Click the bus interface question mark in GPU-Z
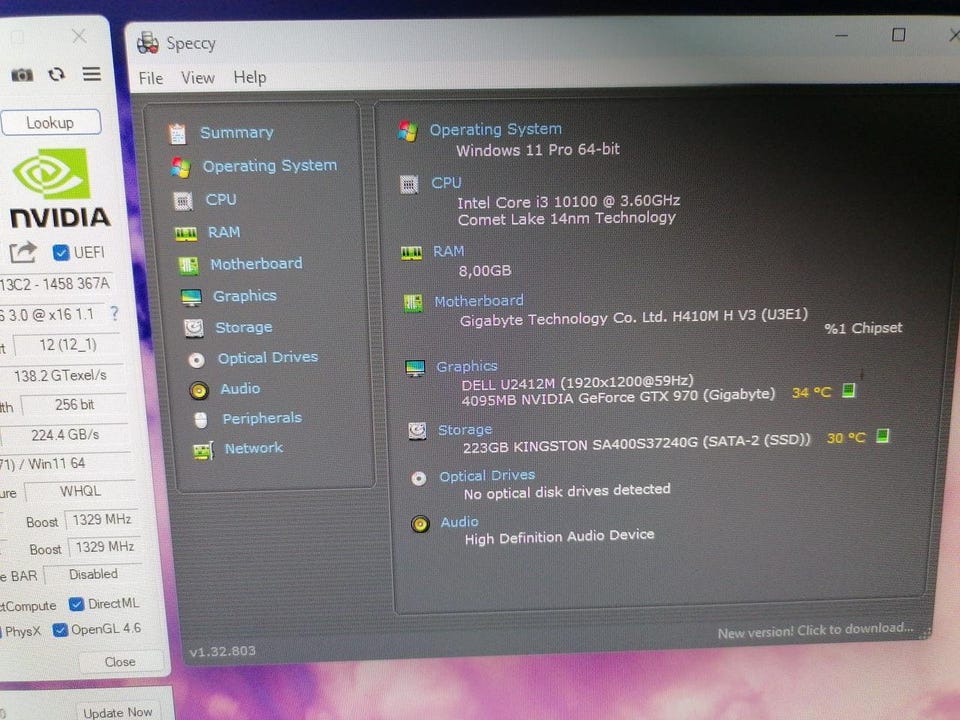Screen dimensions: 960x720 (x=114, y=313)
